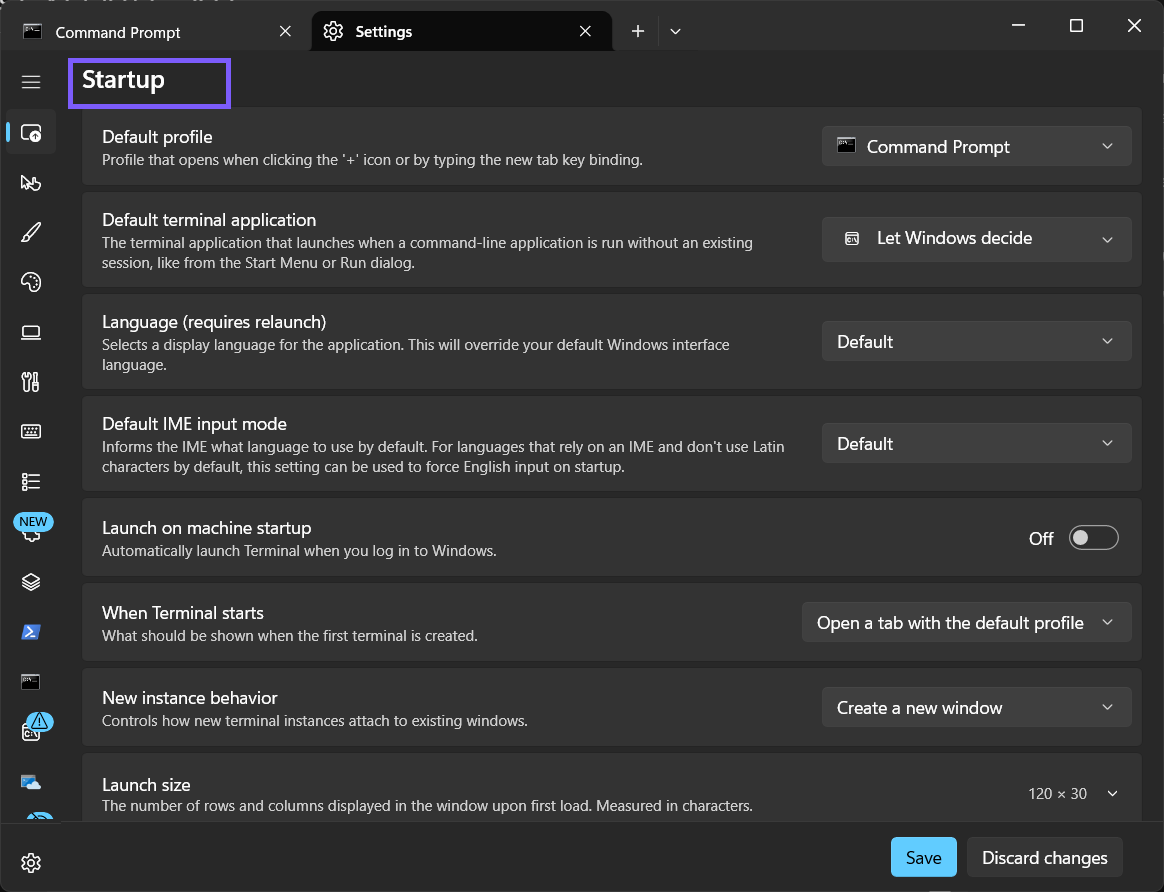Image resolution: width=1164 pixels, height=892 pixels.
Task: Click the New instance behavior label
Action: click(189, 698)
